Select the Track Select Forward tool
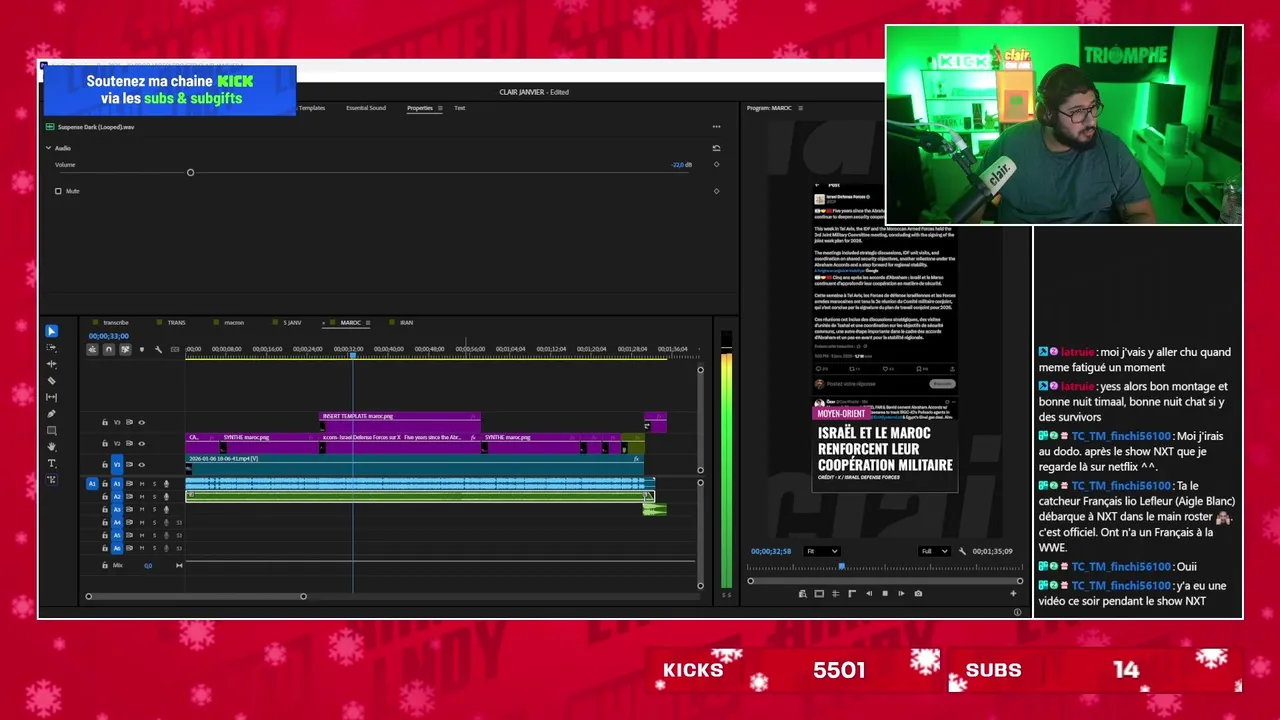The width and height of the screenshot is (1280, 720). [51, 347]
